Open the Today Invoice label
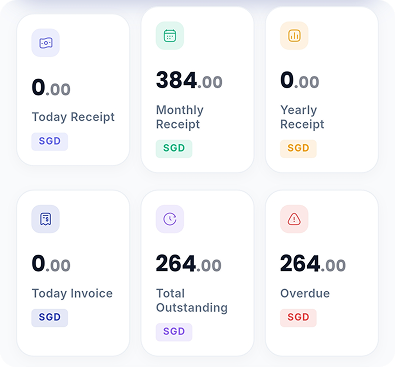 click(72, 293)
